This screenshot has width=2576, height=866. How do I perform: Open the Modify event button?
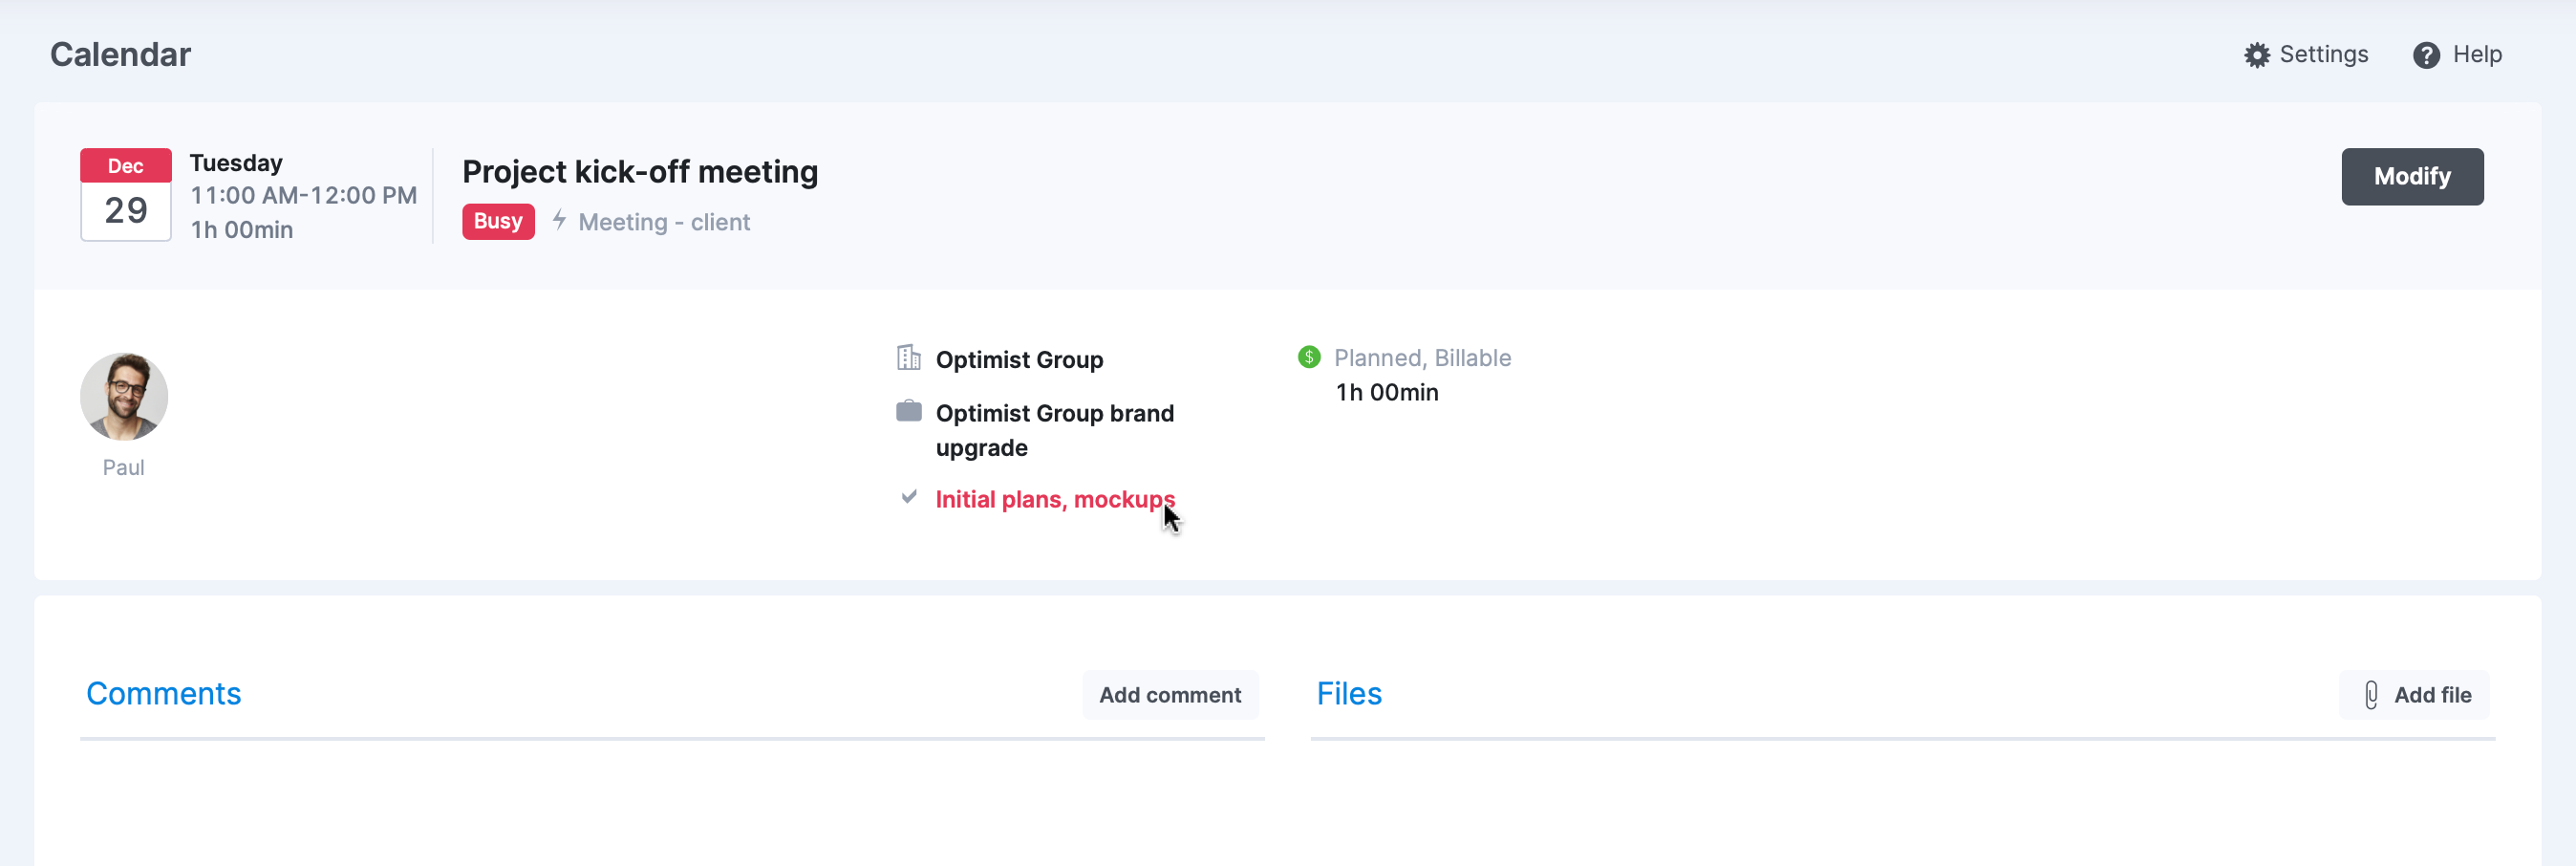click(x=2411, y=177)
